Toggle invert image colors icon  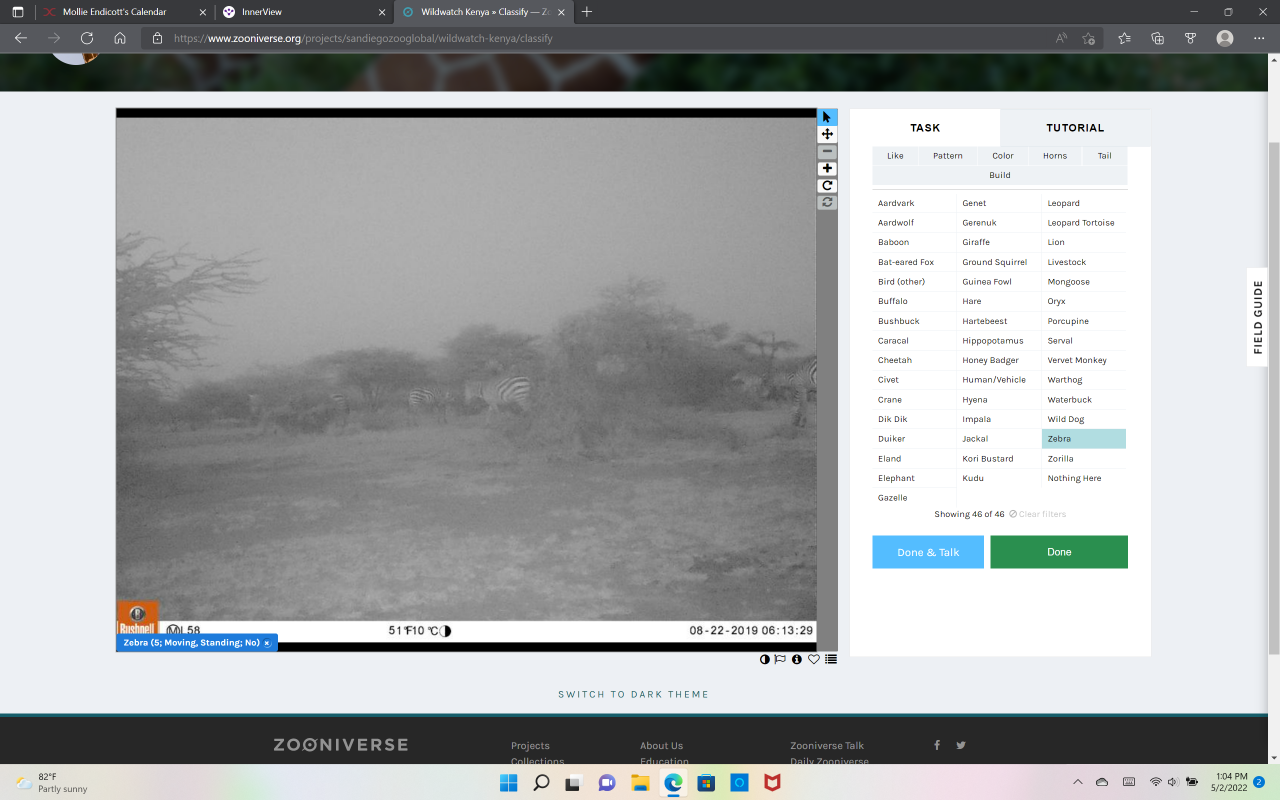(765, 659)
